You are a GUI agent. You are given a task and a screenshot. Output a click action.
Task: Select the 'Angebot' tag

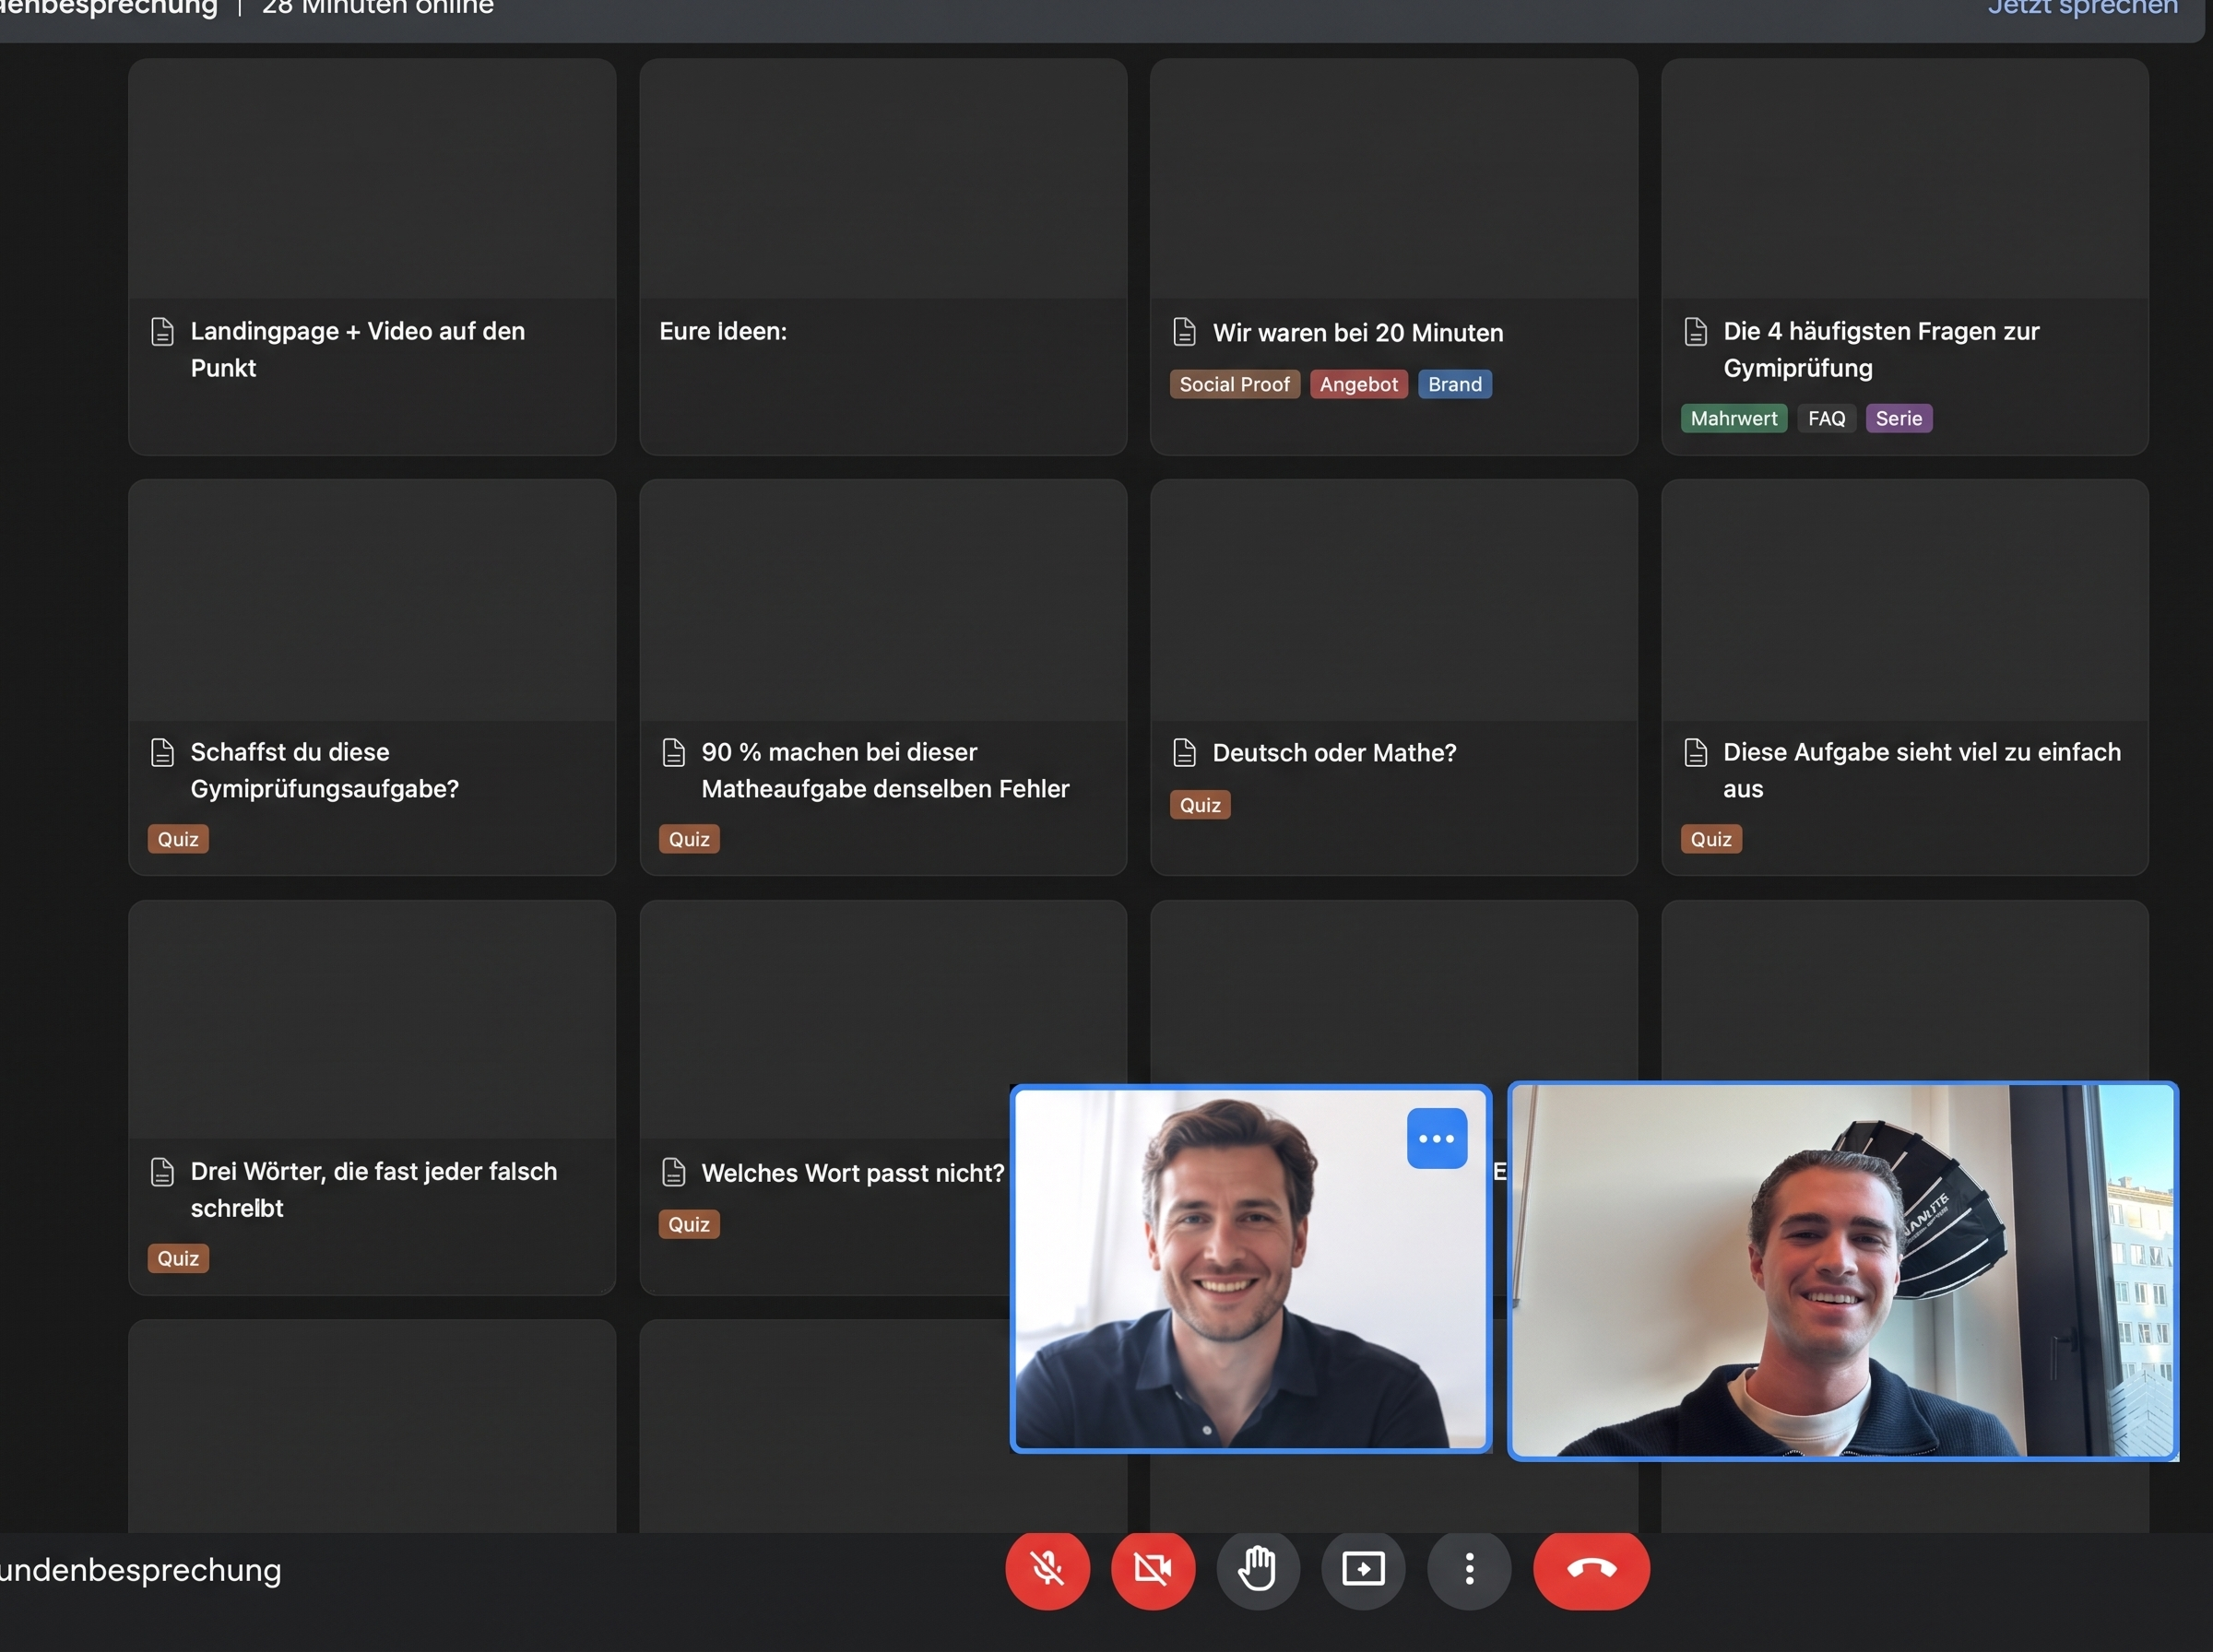(1359, 384)
